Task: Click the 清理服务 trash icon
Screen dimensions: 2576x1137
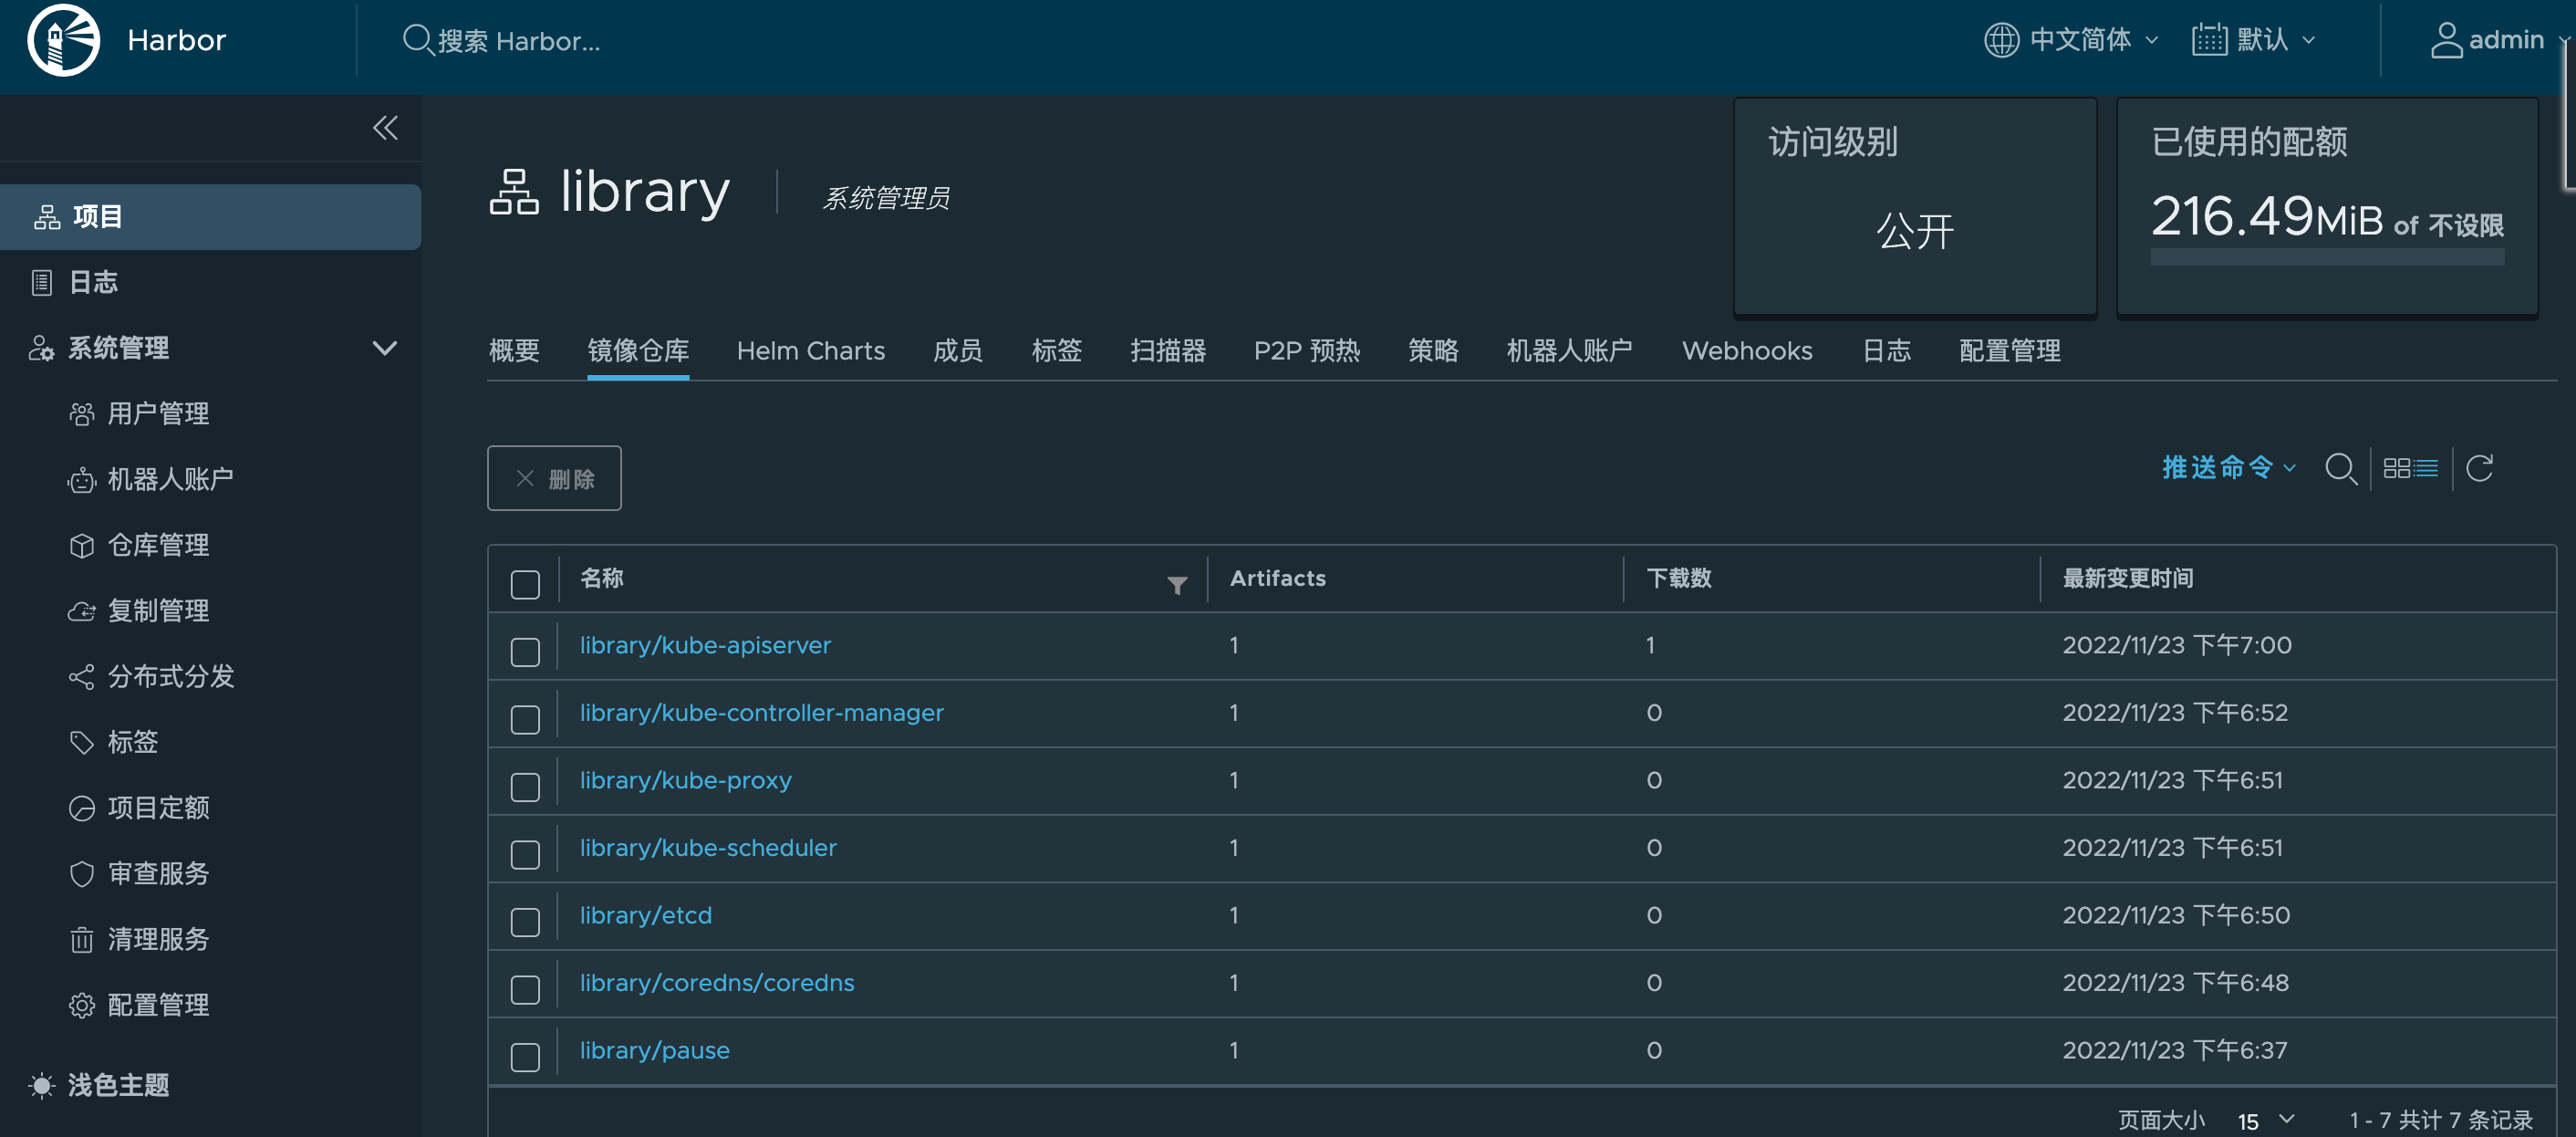Action: pyautogui.click(x=82, y=940)
